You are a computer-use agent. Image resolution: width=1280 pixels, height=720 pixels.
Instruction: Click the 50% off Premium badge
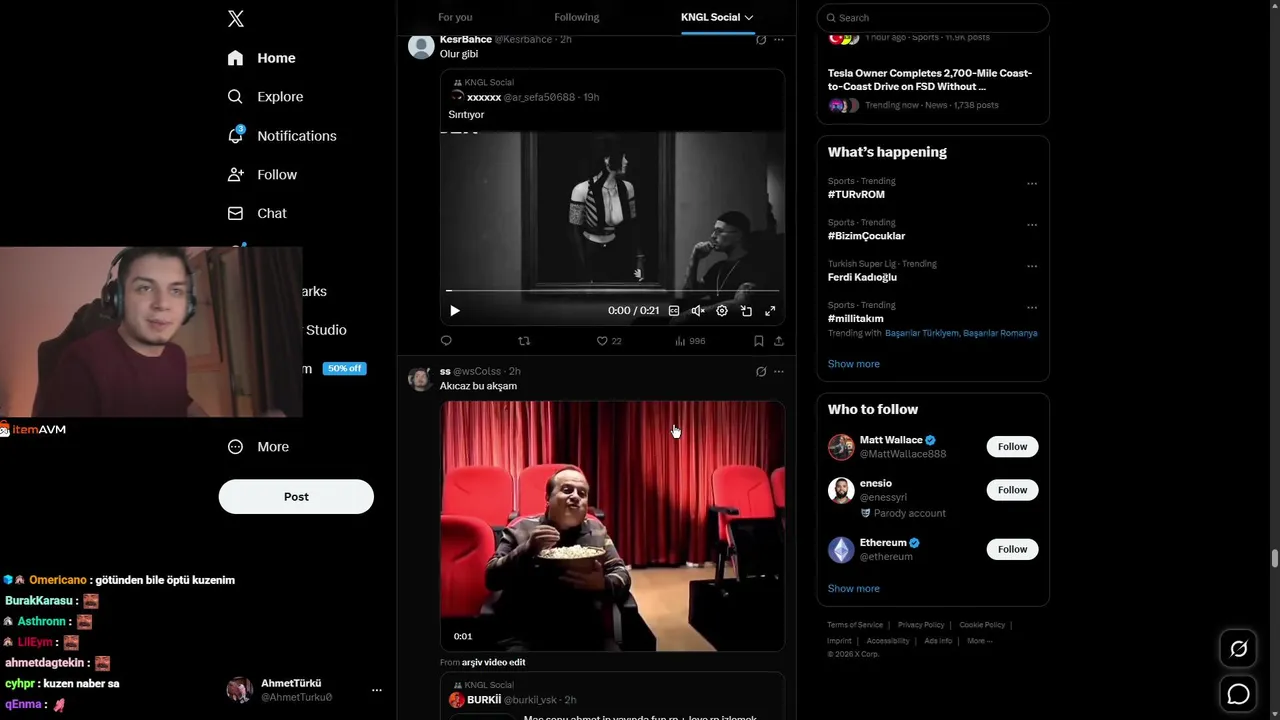[344, 369]
